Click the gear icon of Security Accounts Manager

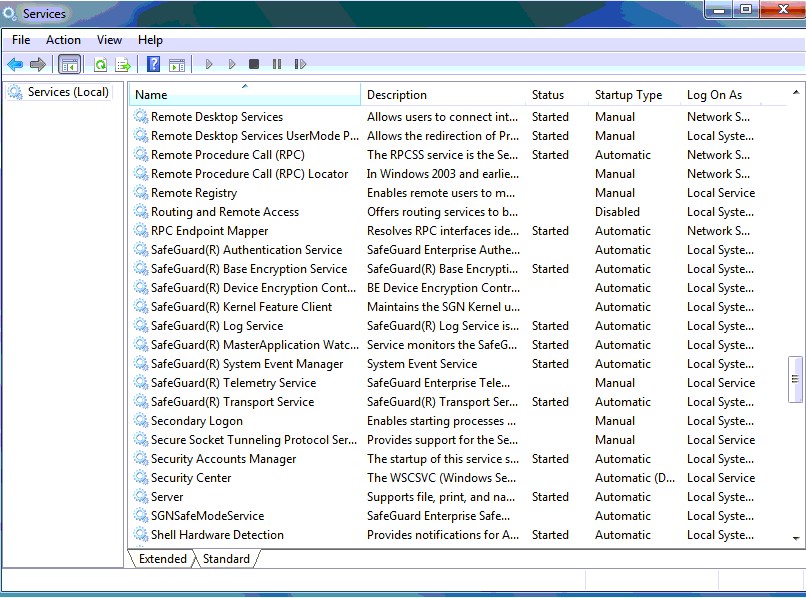[141, 459]
